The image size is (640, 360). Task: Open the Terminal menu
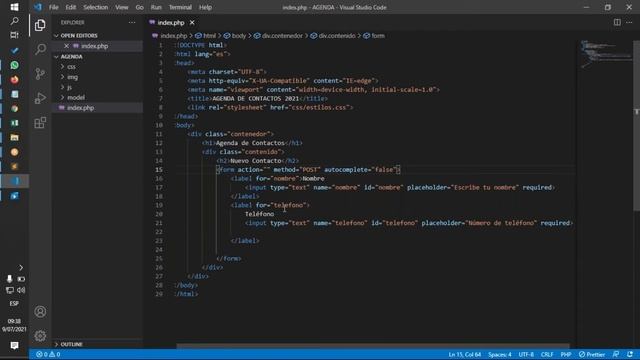click(x=180, y=7)
